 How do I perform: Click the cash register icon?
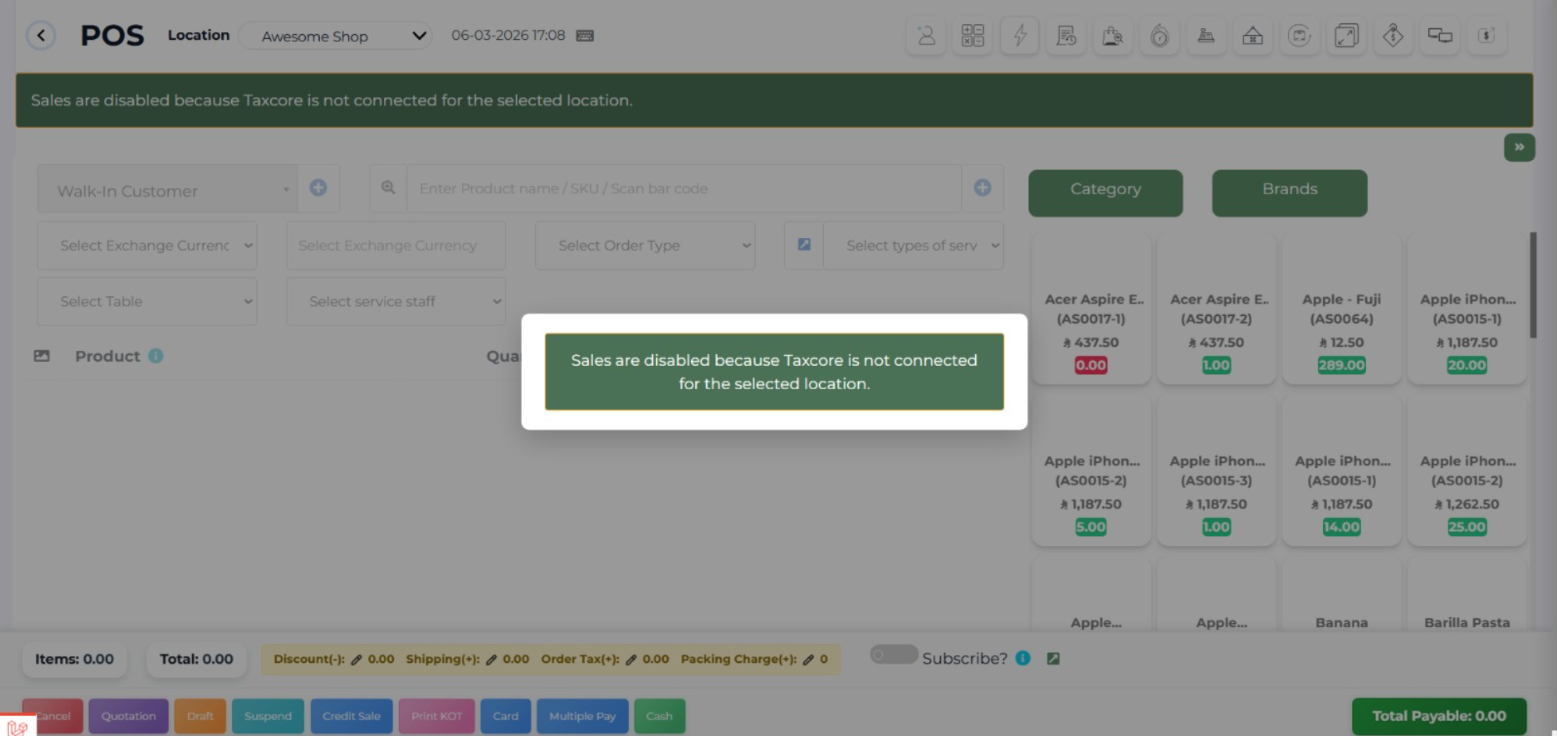point(1205,36)
